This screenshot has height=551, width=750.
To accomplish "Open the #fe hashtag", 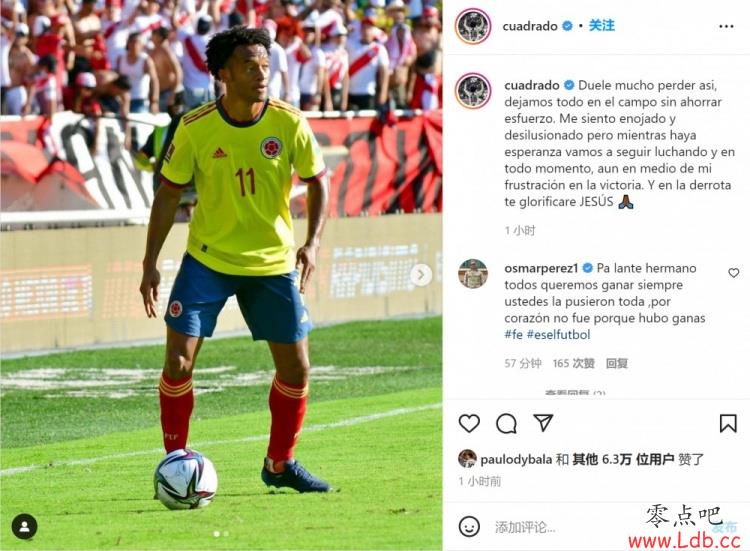I will [513, 334].
